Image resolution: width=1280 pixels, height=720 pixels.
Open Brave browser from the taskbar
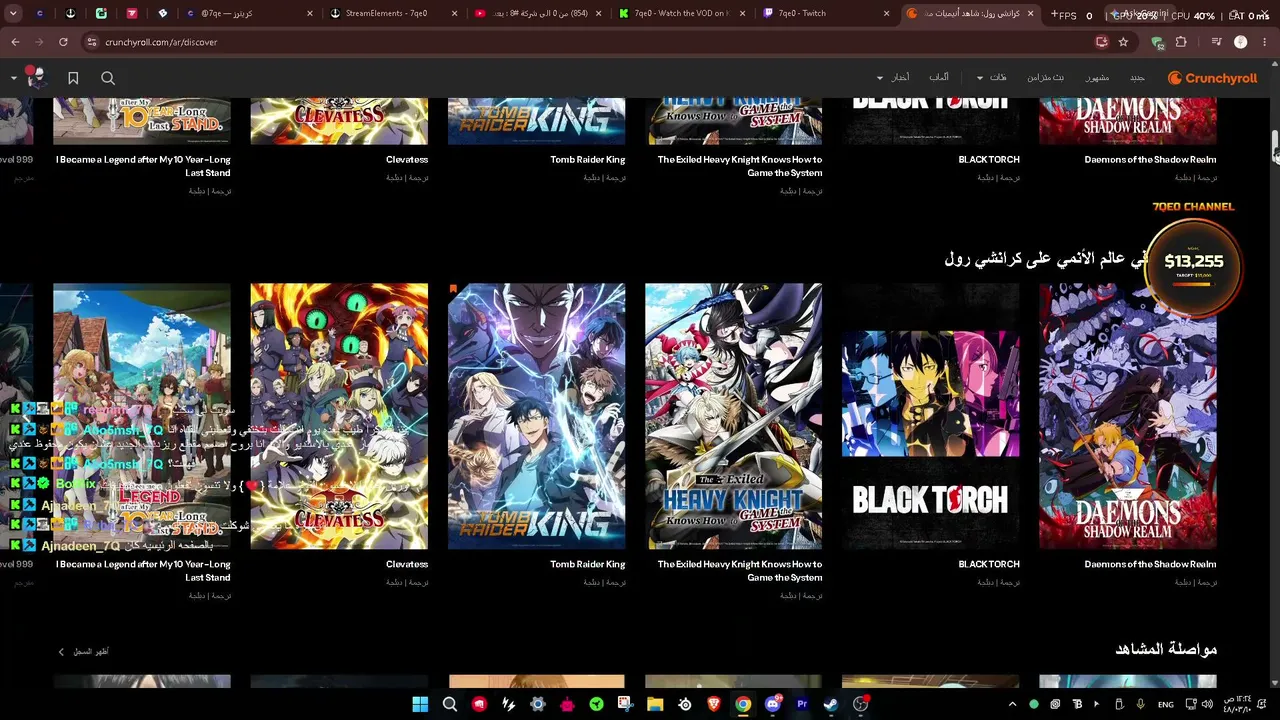pos(714,704)
